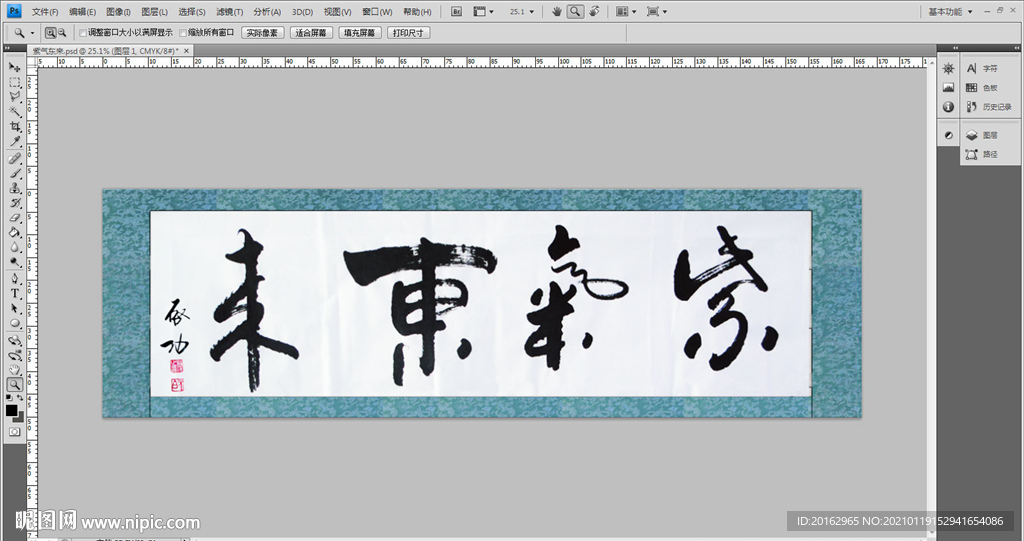Image resolution: width=1024 pixels, height=541 pixels.
Task: Open the 图层 layers panel
Action: pos(983,135)
